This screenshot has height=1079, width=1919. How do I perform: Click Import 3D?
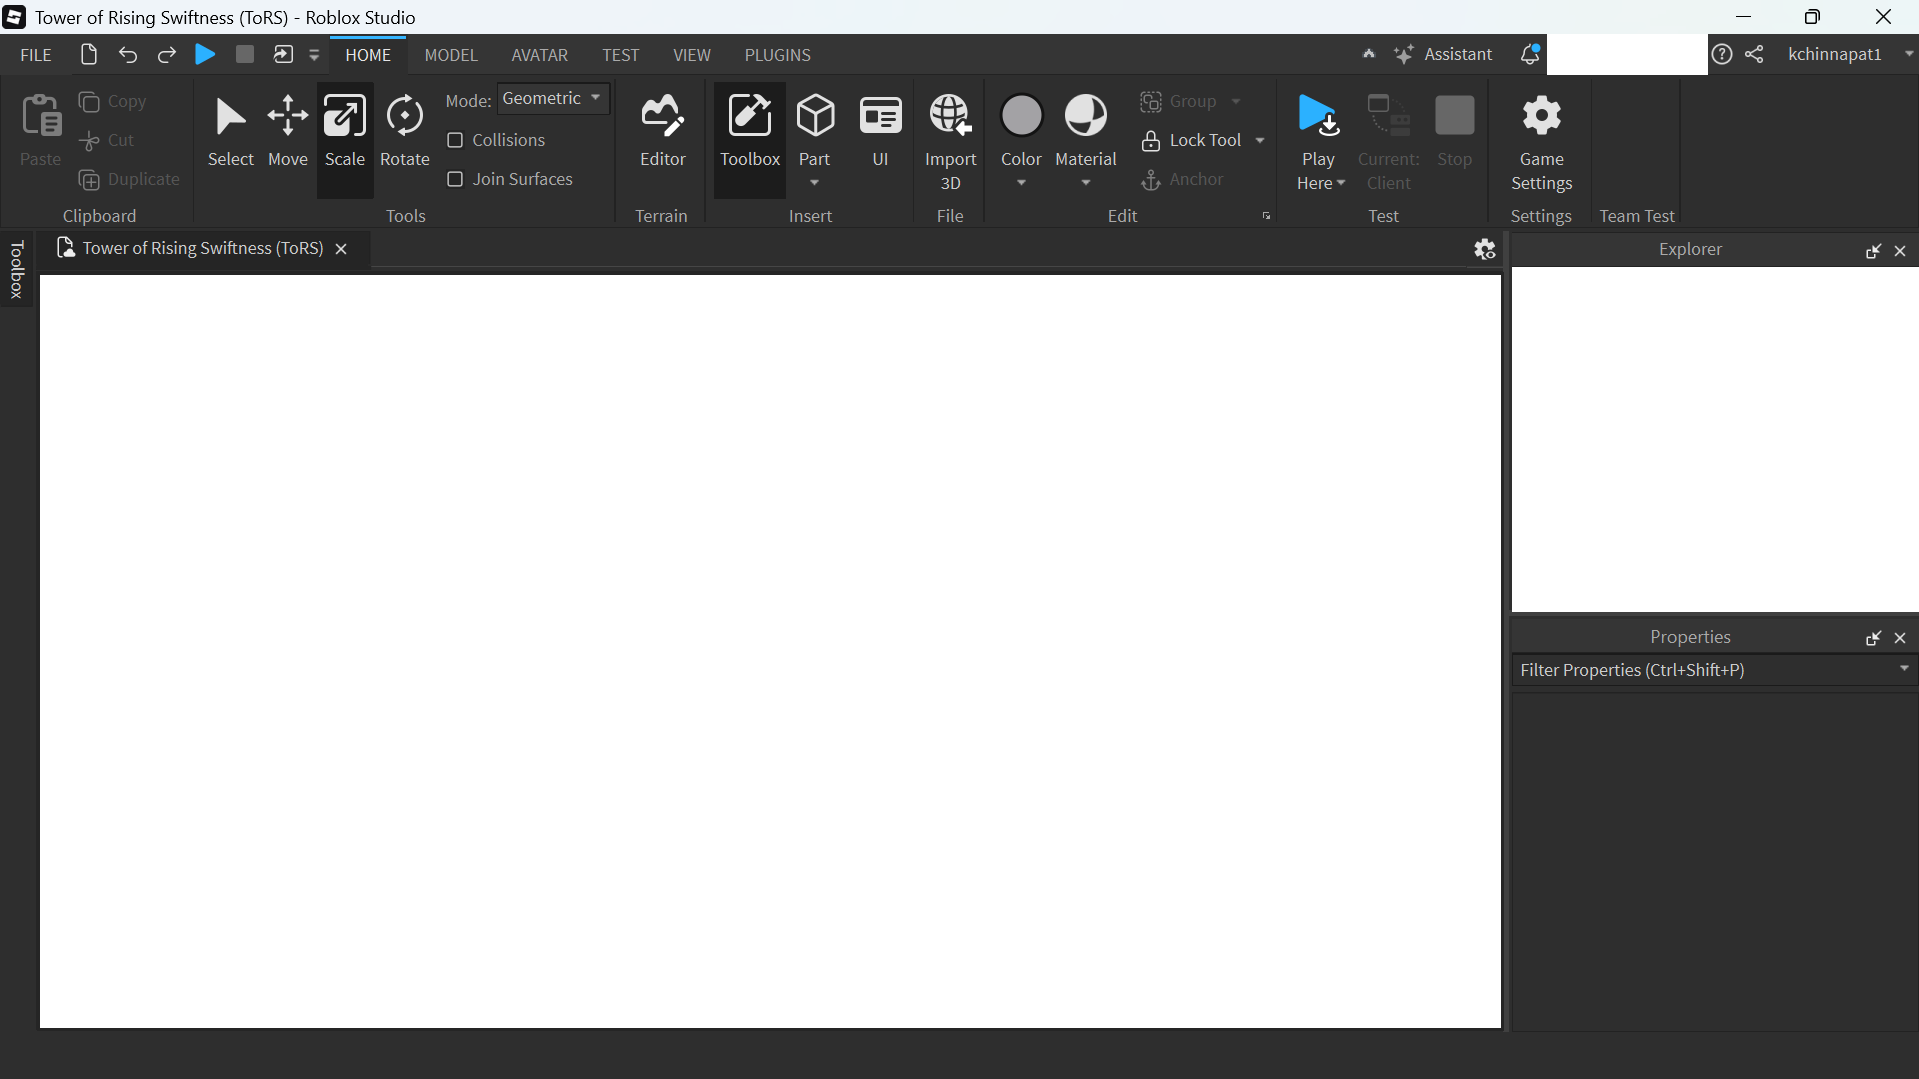coord(950,142)
